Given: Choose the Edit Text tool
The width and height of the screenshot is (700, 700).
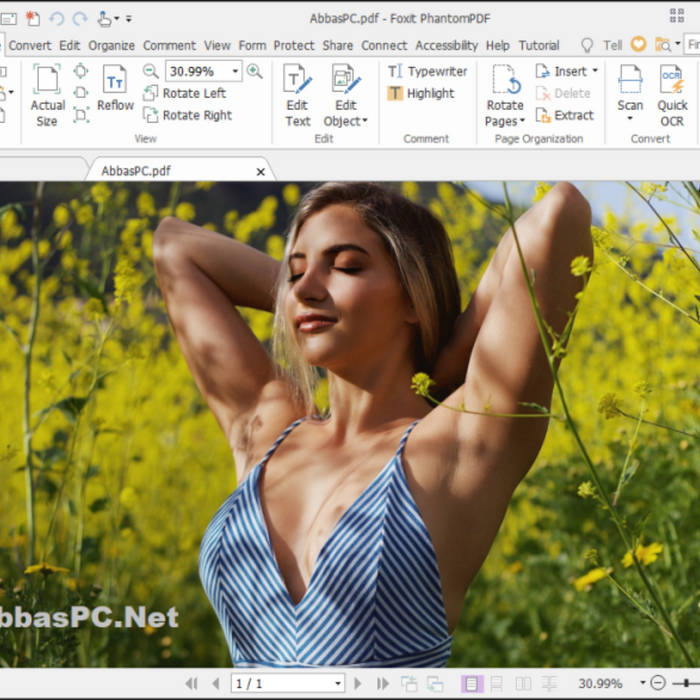Looking at the screenshot, I should [x=297, y=95].
